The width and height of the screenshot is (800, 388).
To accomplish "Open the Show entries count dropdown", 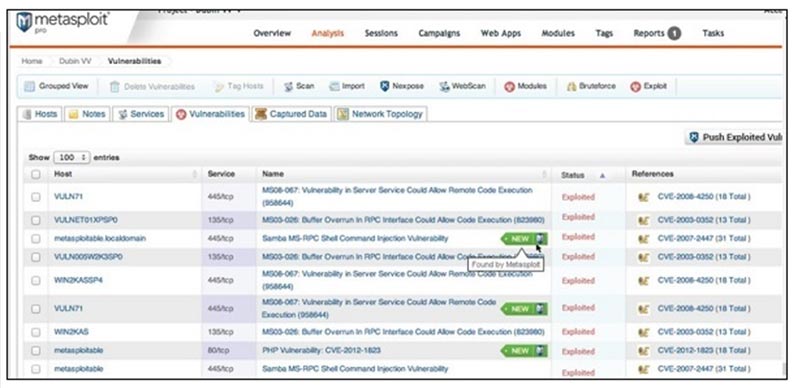I will point(72,157).
